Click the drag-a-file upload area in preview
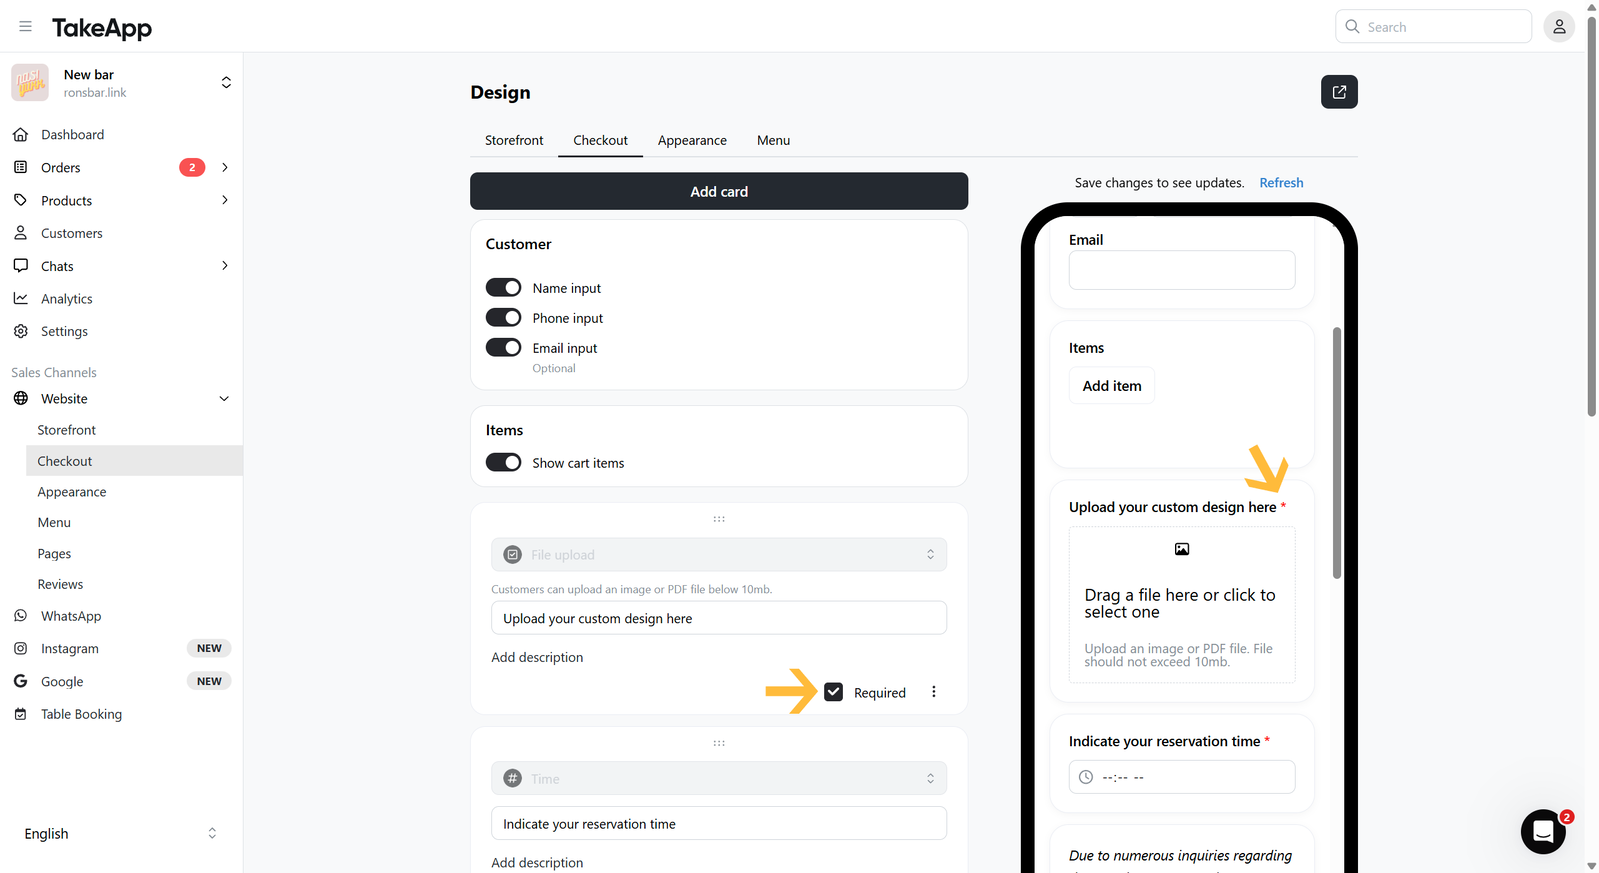1599x873 pixels. [x=1182, y=605]
